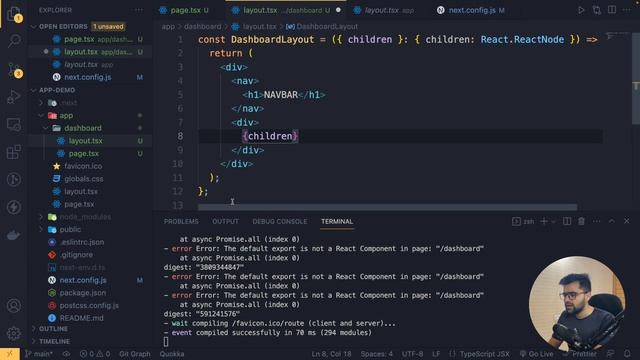640x360 pixels.
Task: Maximize the panel with up chevron
Action: [611, 221]
